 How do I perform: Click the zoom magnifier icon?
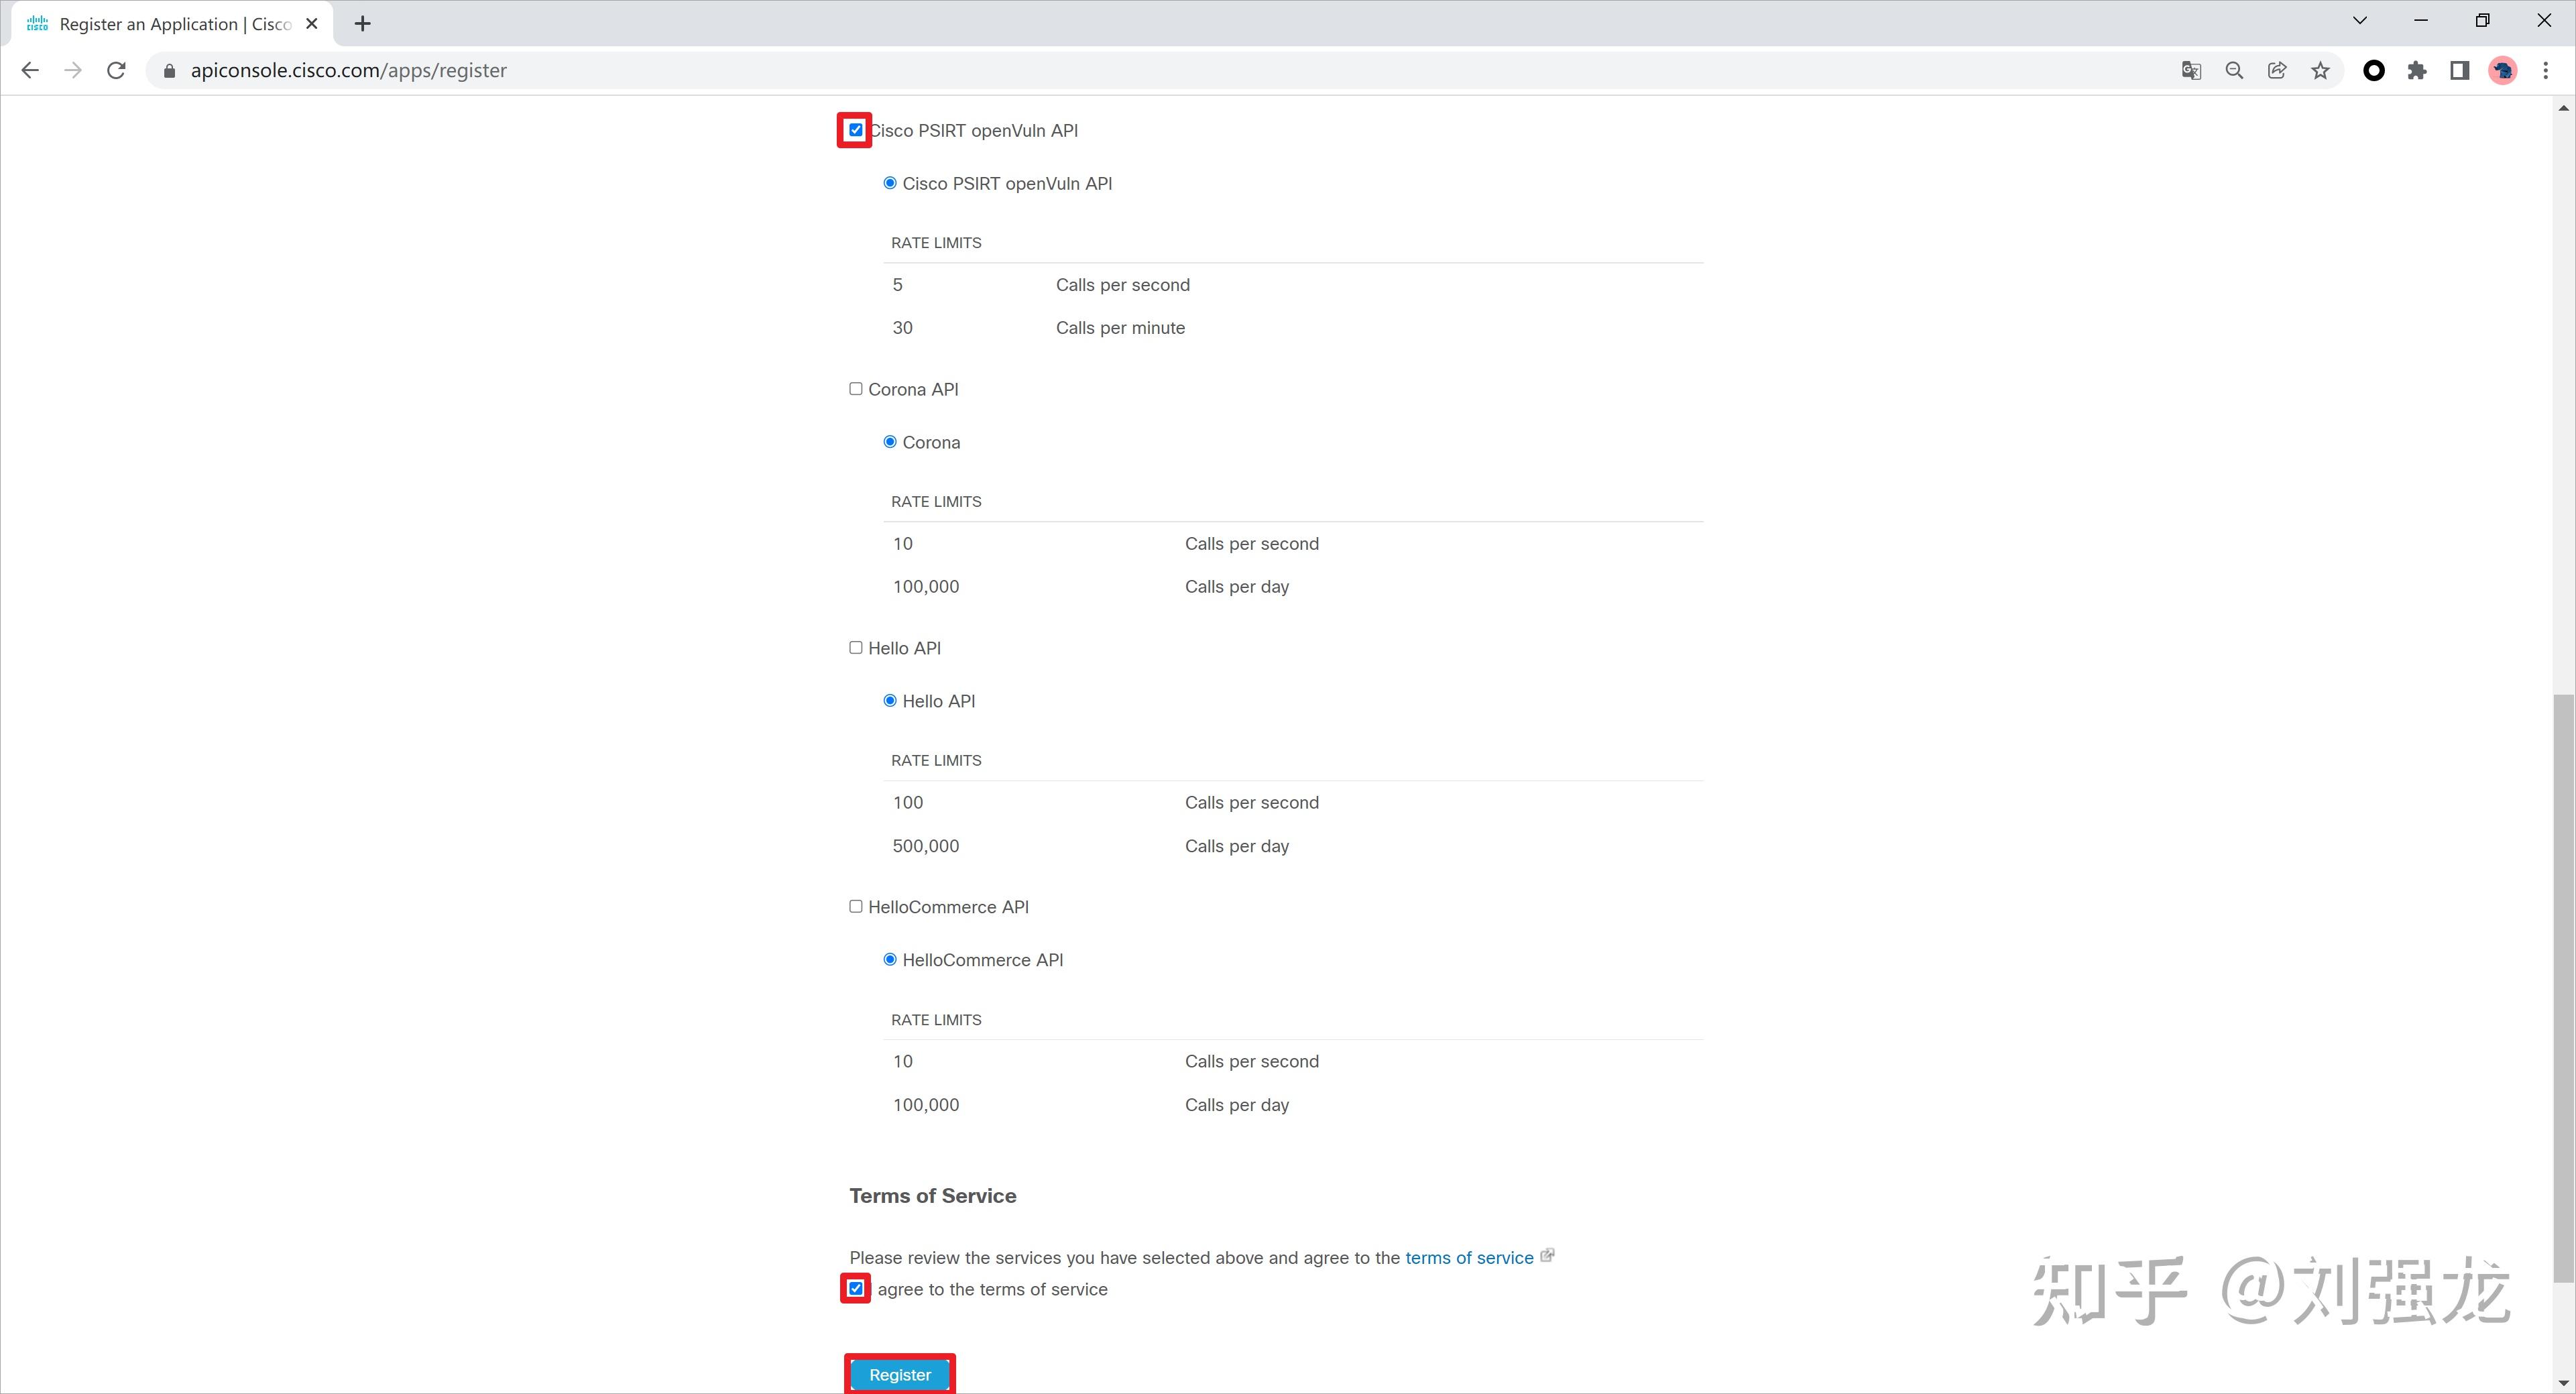pos(2234,70)
